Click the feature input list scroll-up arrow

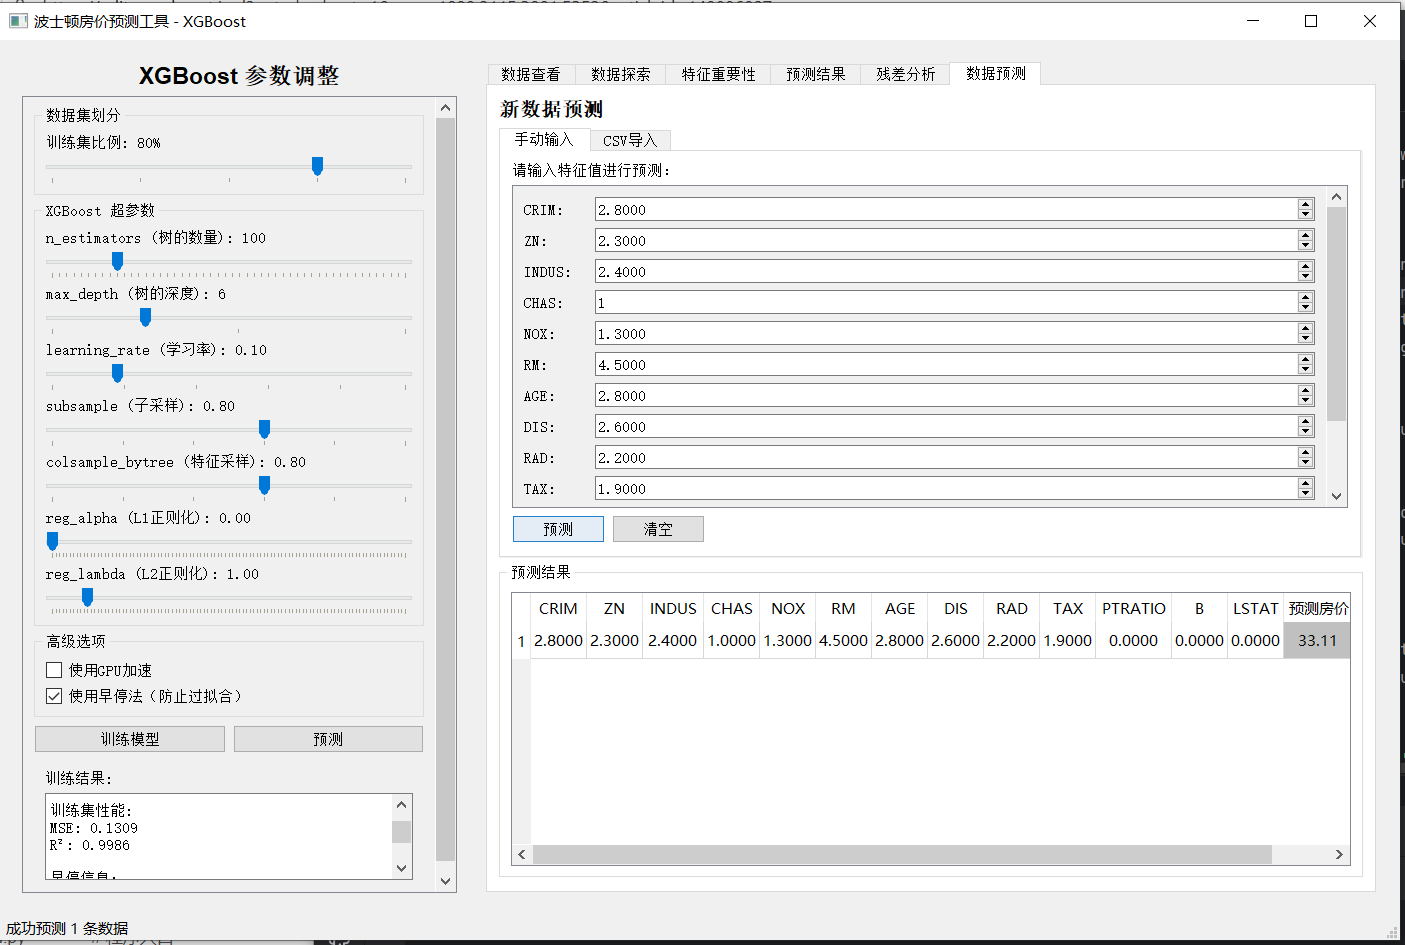(1336, 196)
